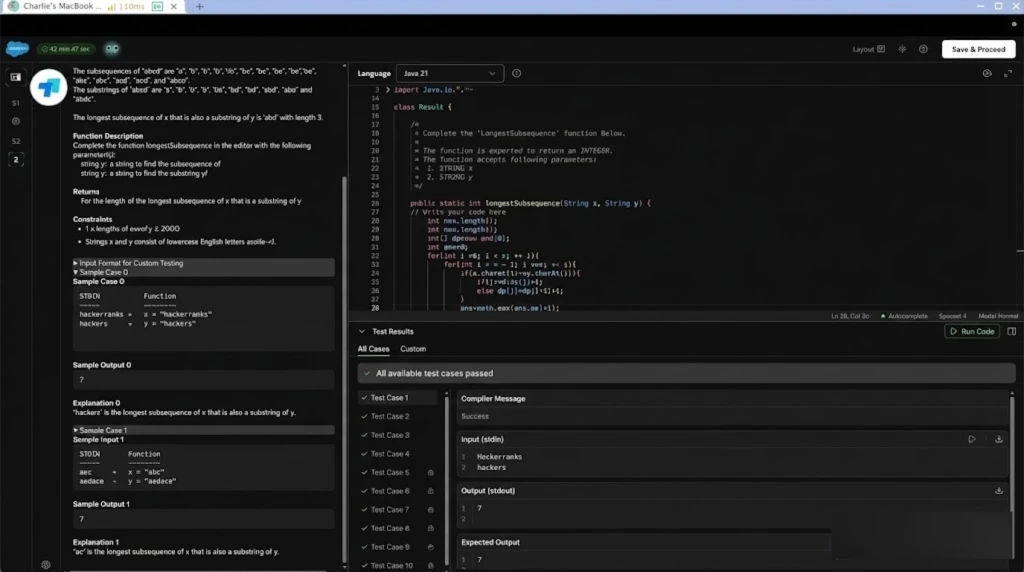Collapse the Test Results panel chevron
The image size is (1024, 572).
363,331
